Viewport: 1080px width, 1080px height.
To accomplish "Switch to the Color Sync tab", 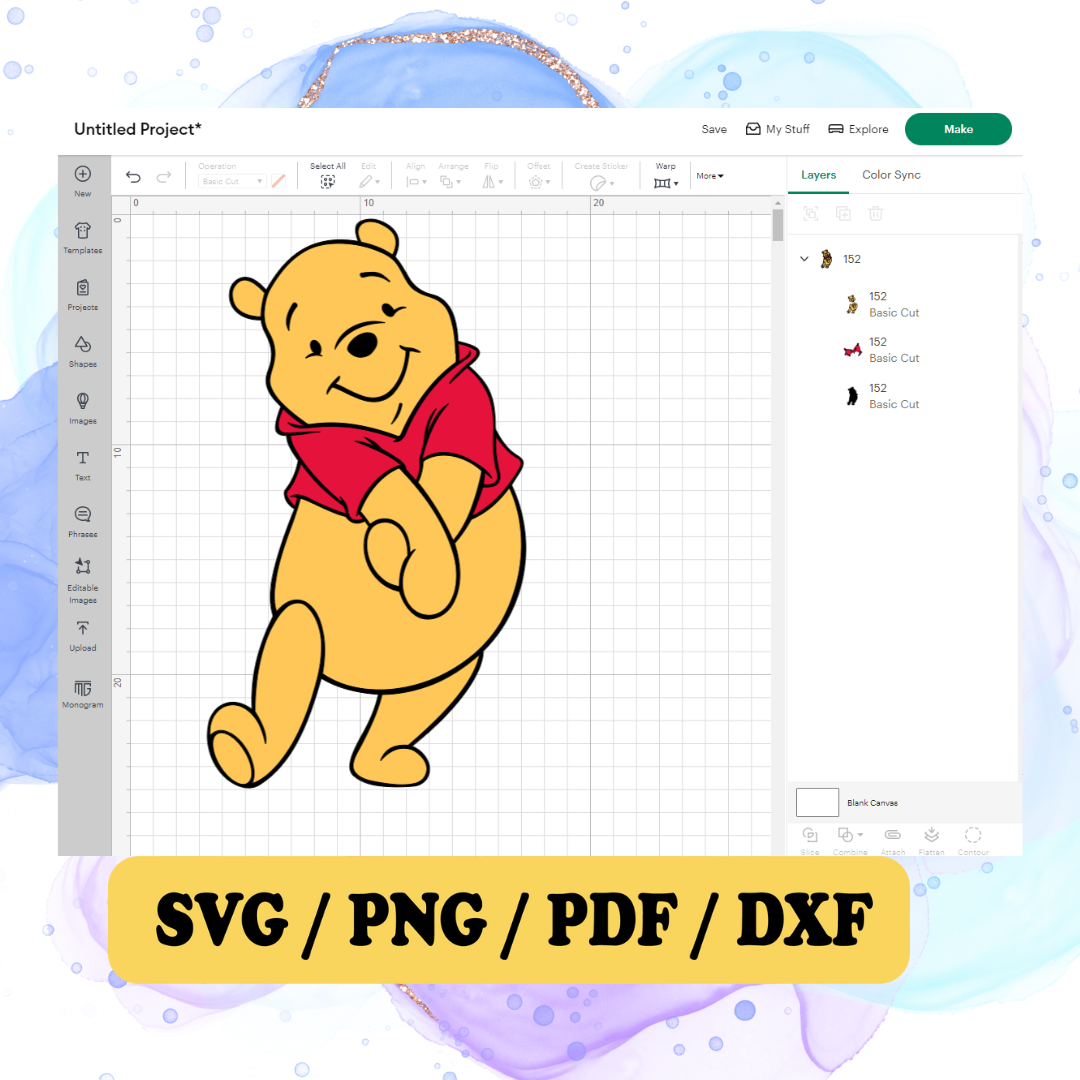I will (891, 175).
